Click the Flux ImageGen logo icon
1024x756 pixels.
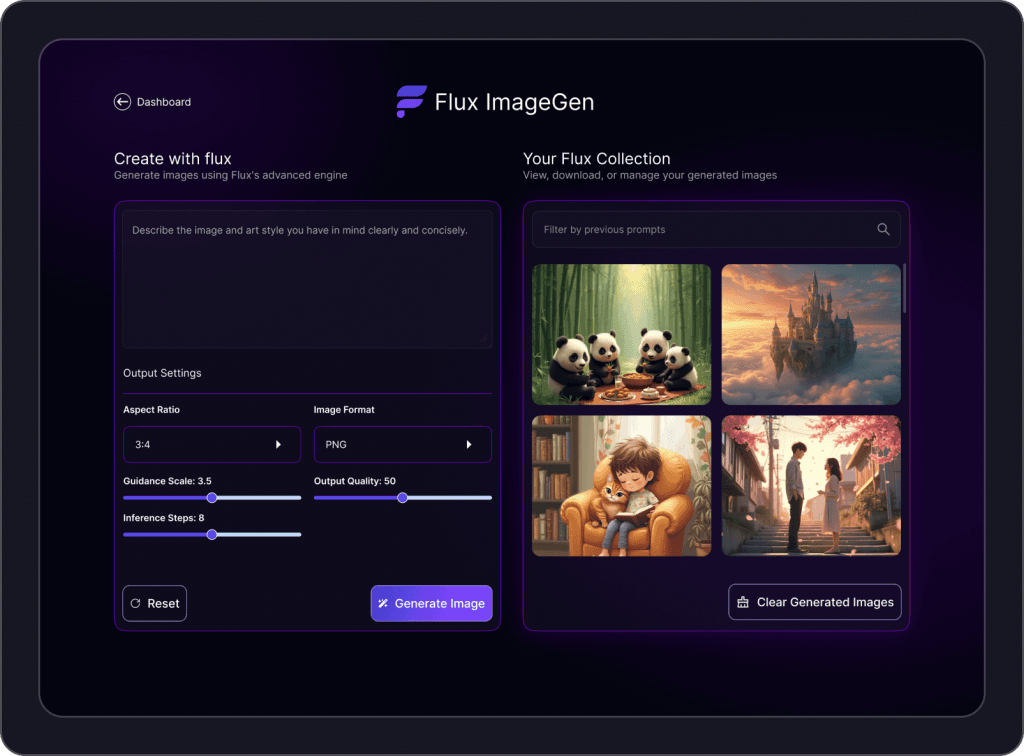(410, 101)
